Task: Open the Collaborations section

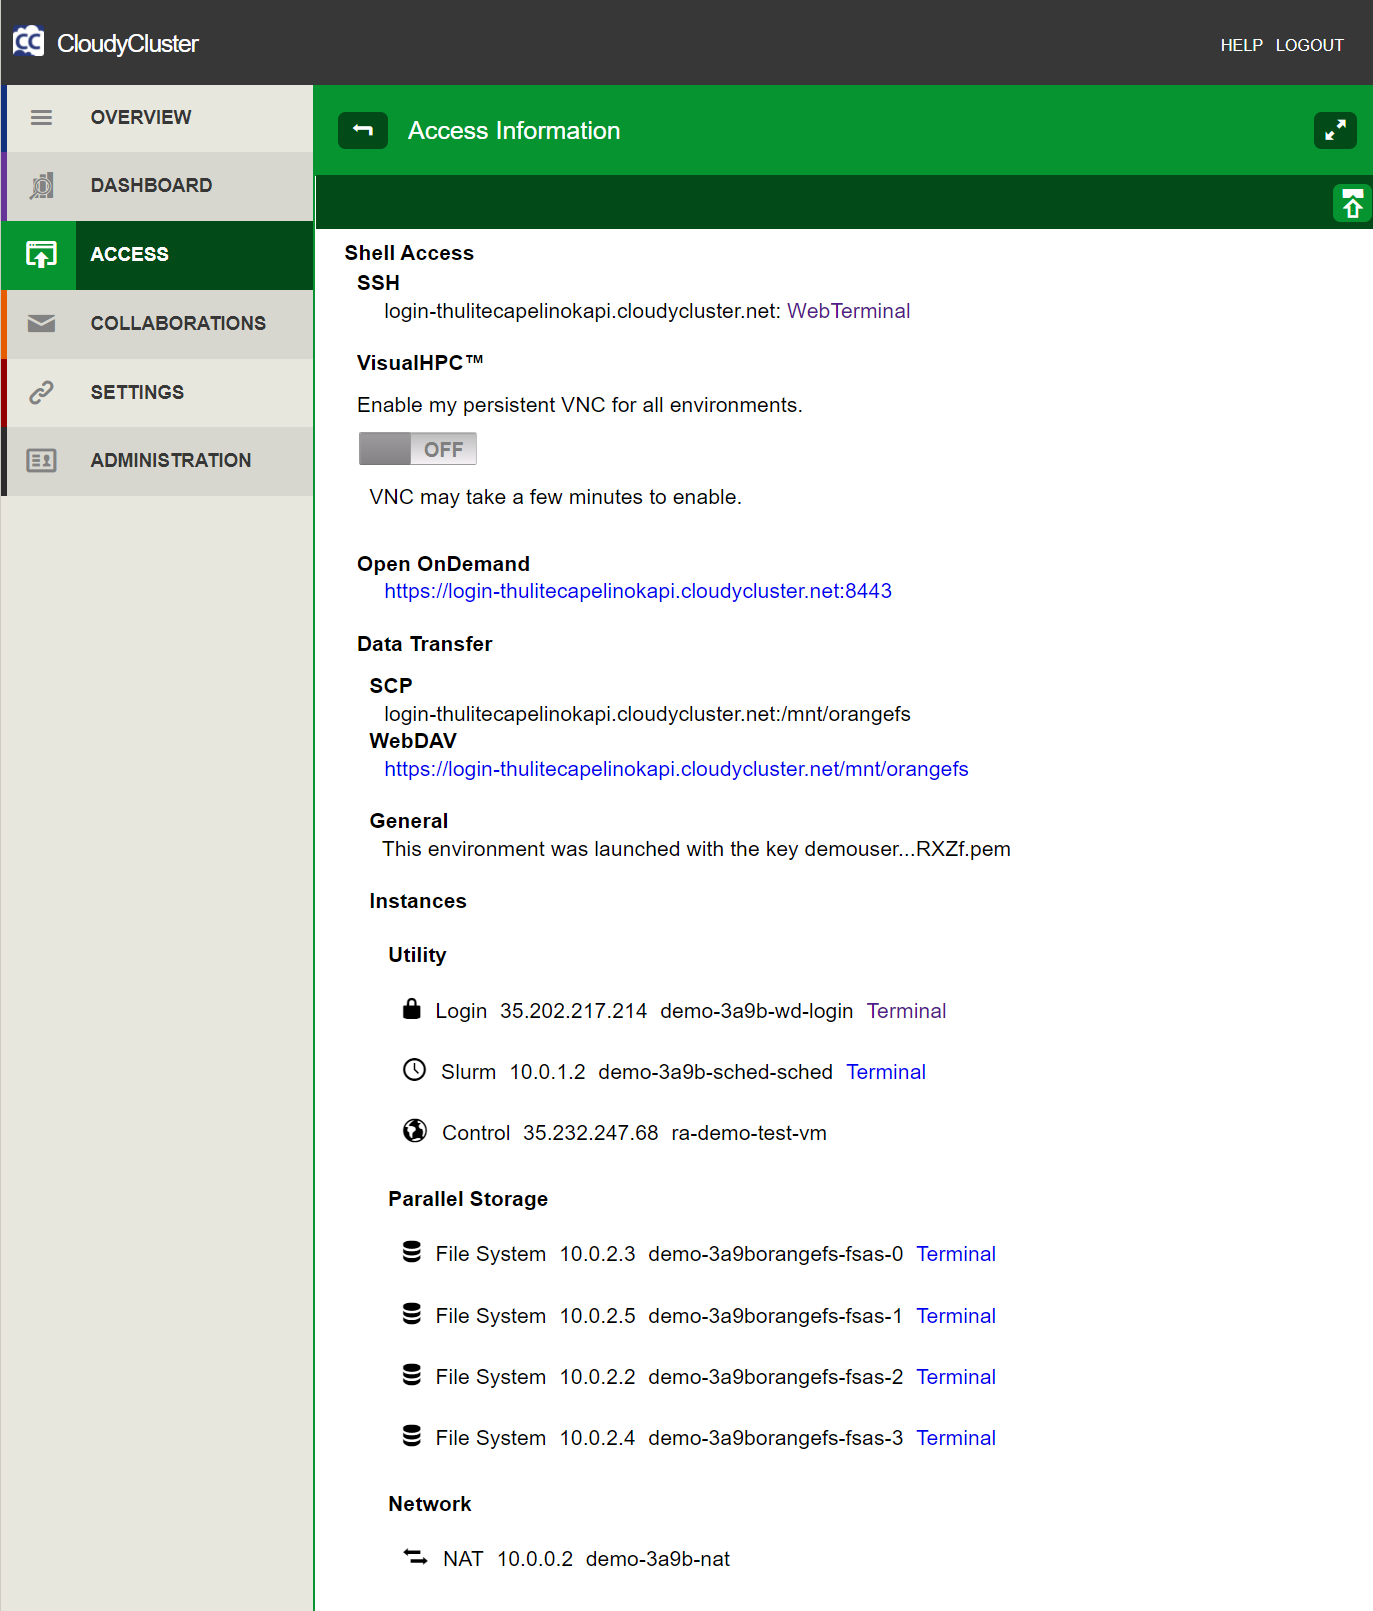Action: (x=158, y=323)
